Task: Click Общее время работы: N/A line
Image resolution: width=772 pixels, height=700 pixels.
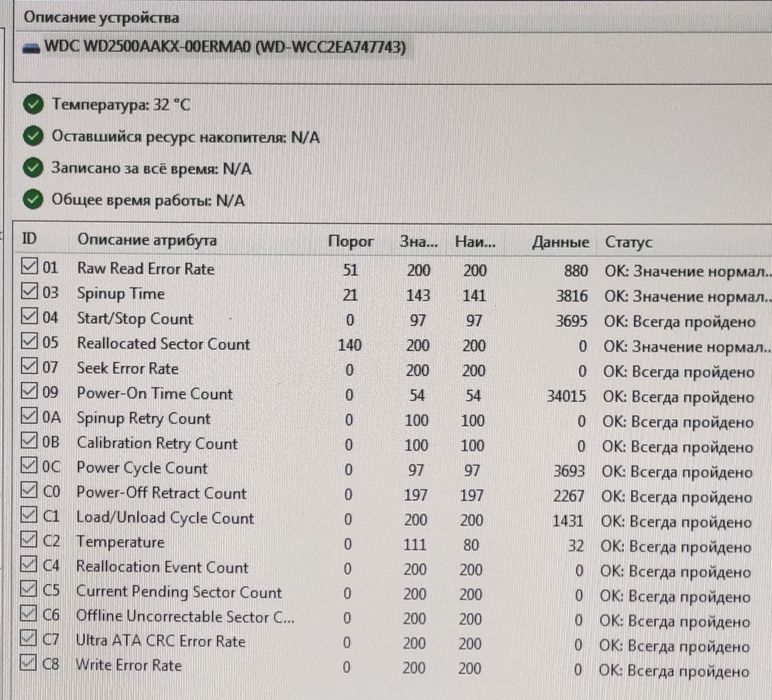Action: click(x=148, y=200)
